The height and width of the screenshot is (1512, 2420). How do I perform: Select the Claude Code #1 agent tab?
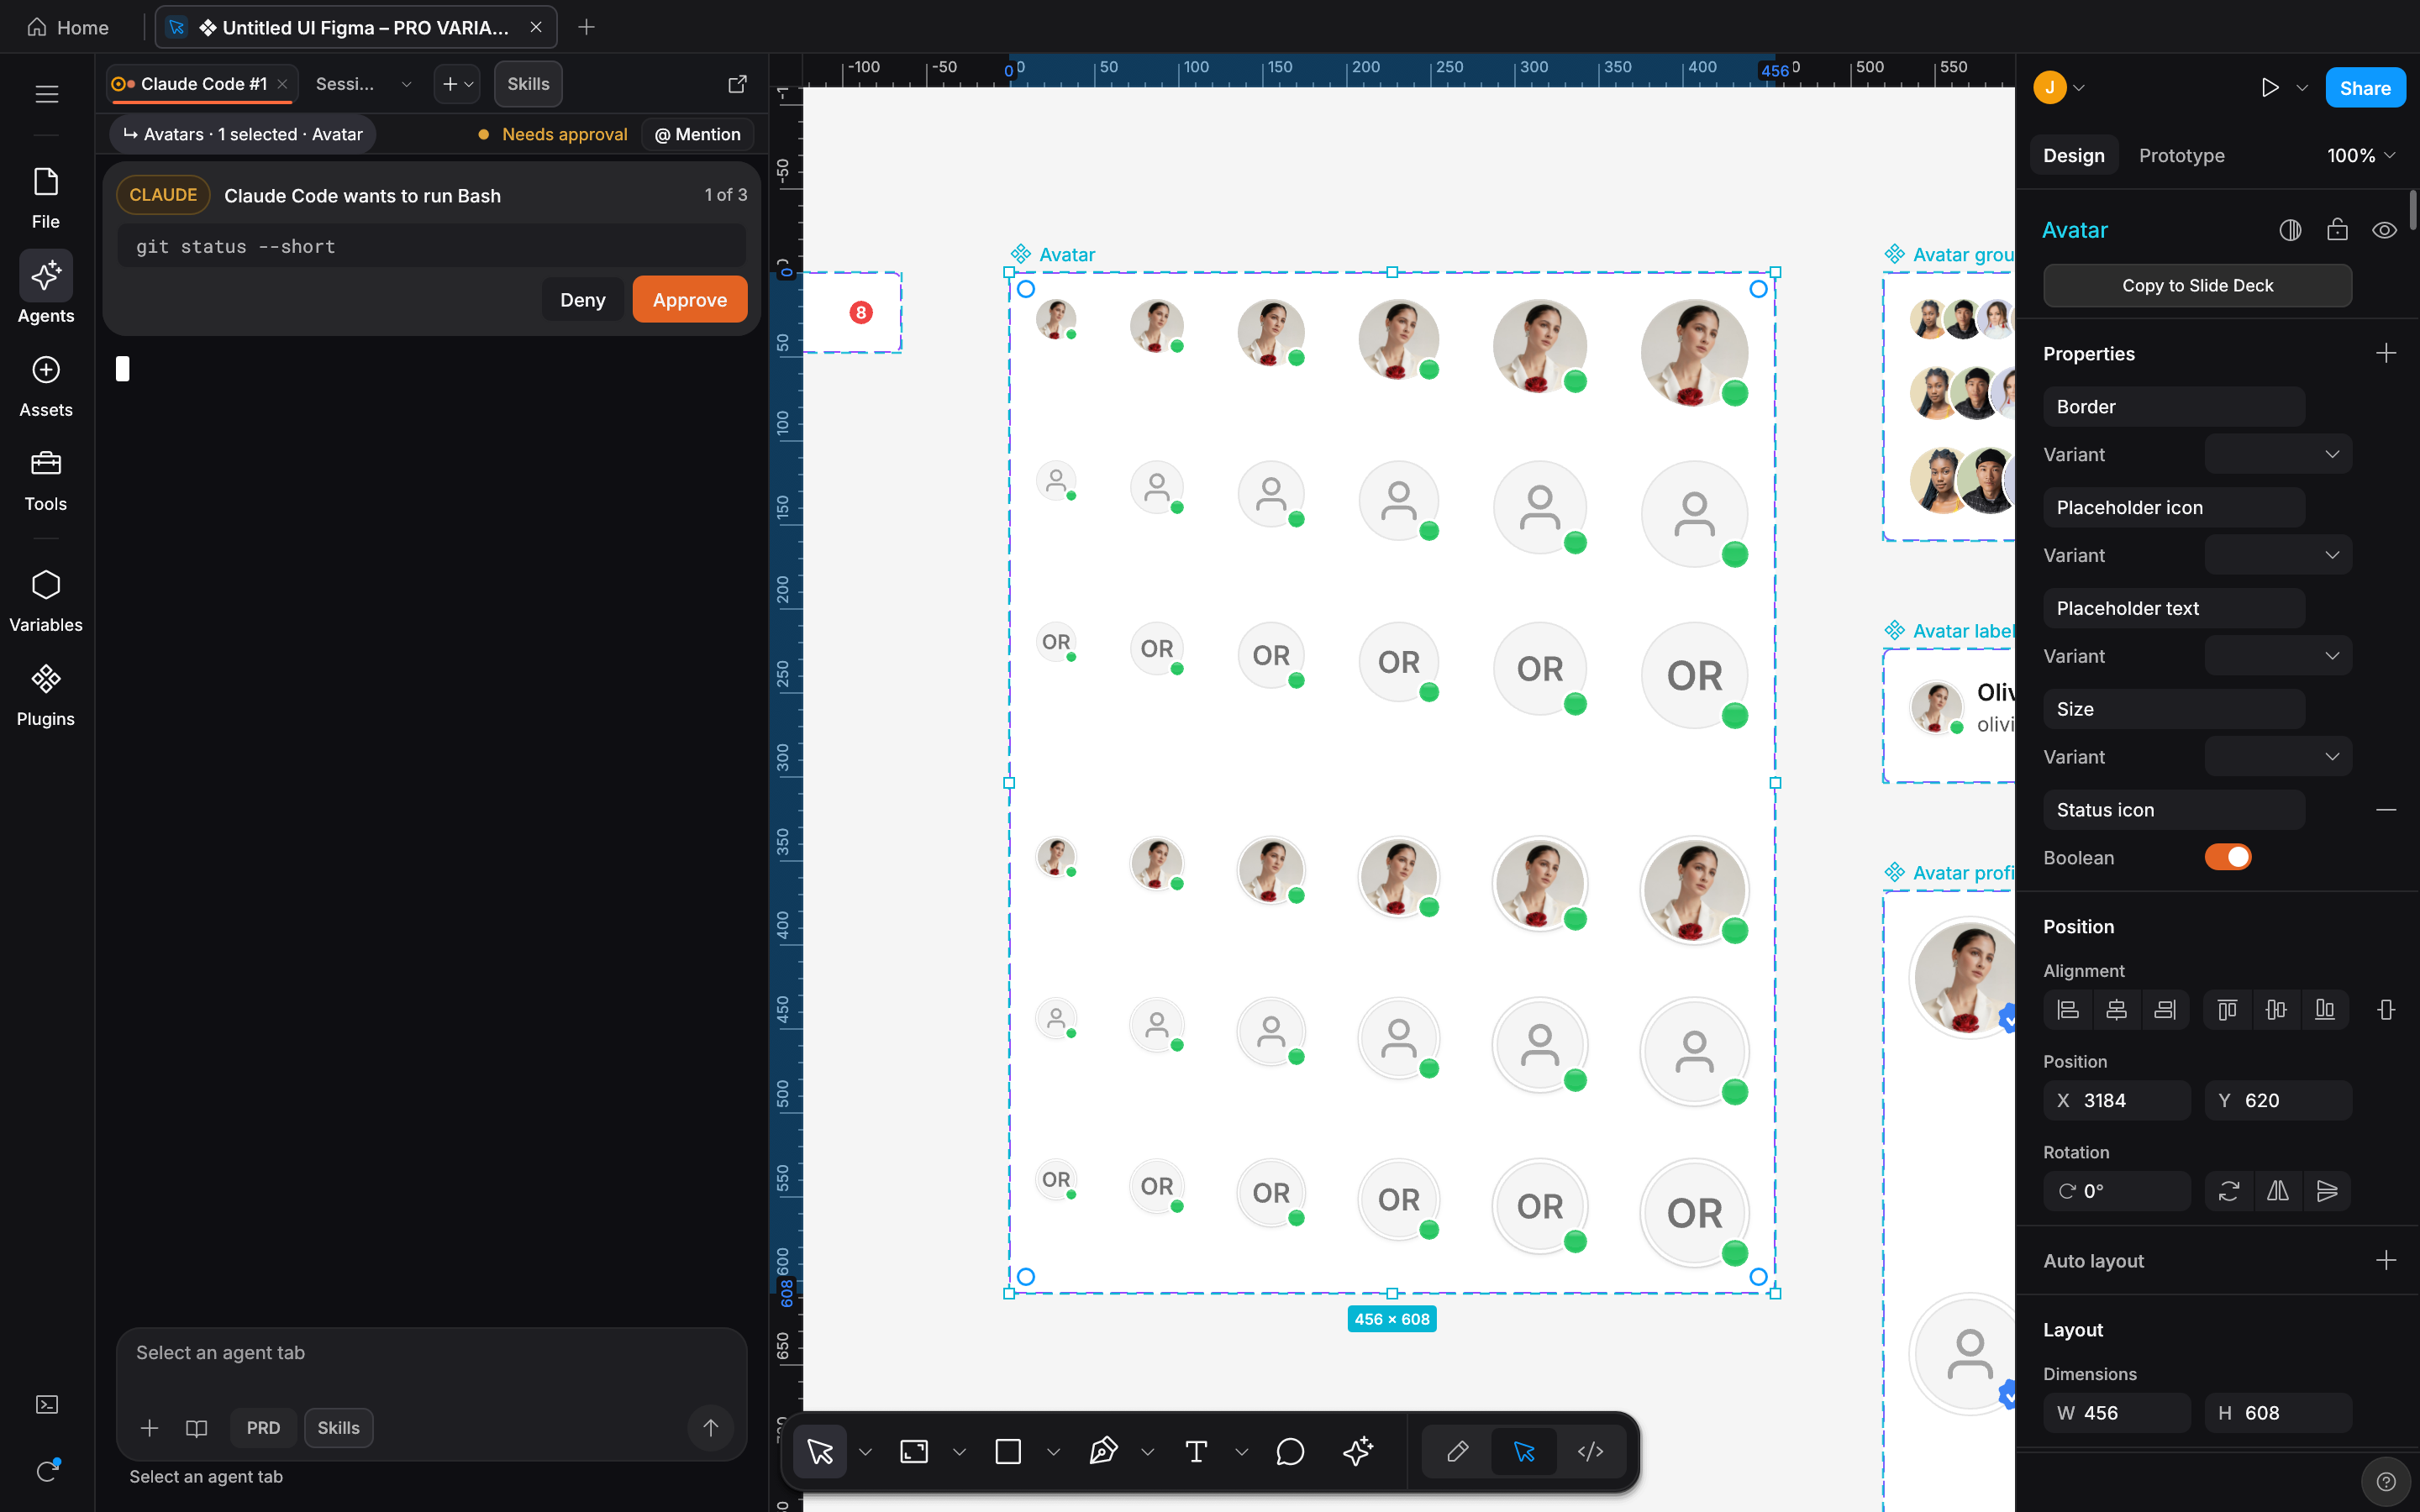click(x=202, y=84)
